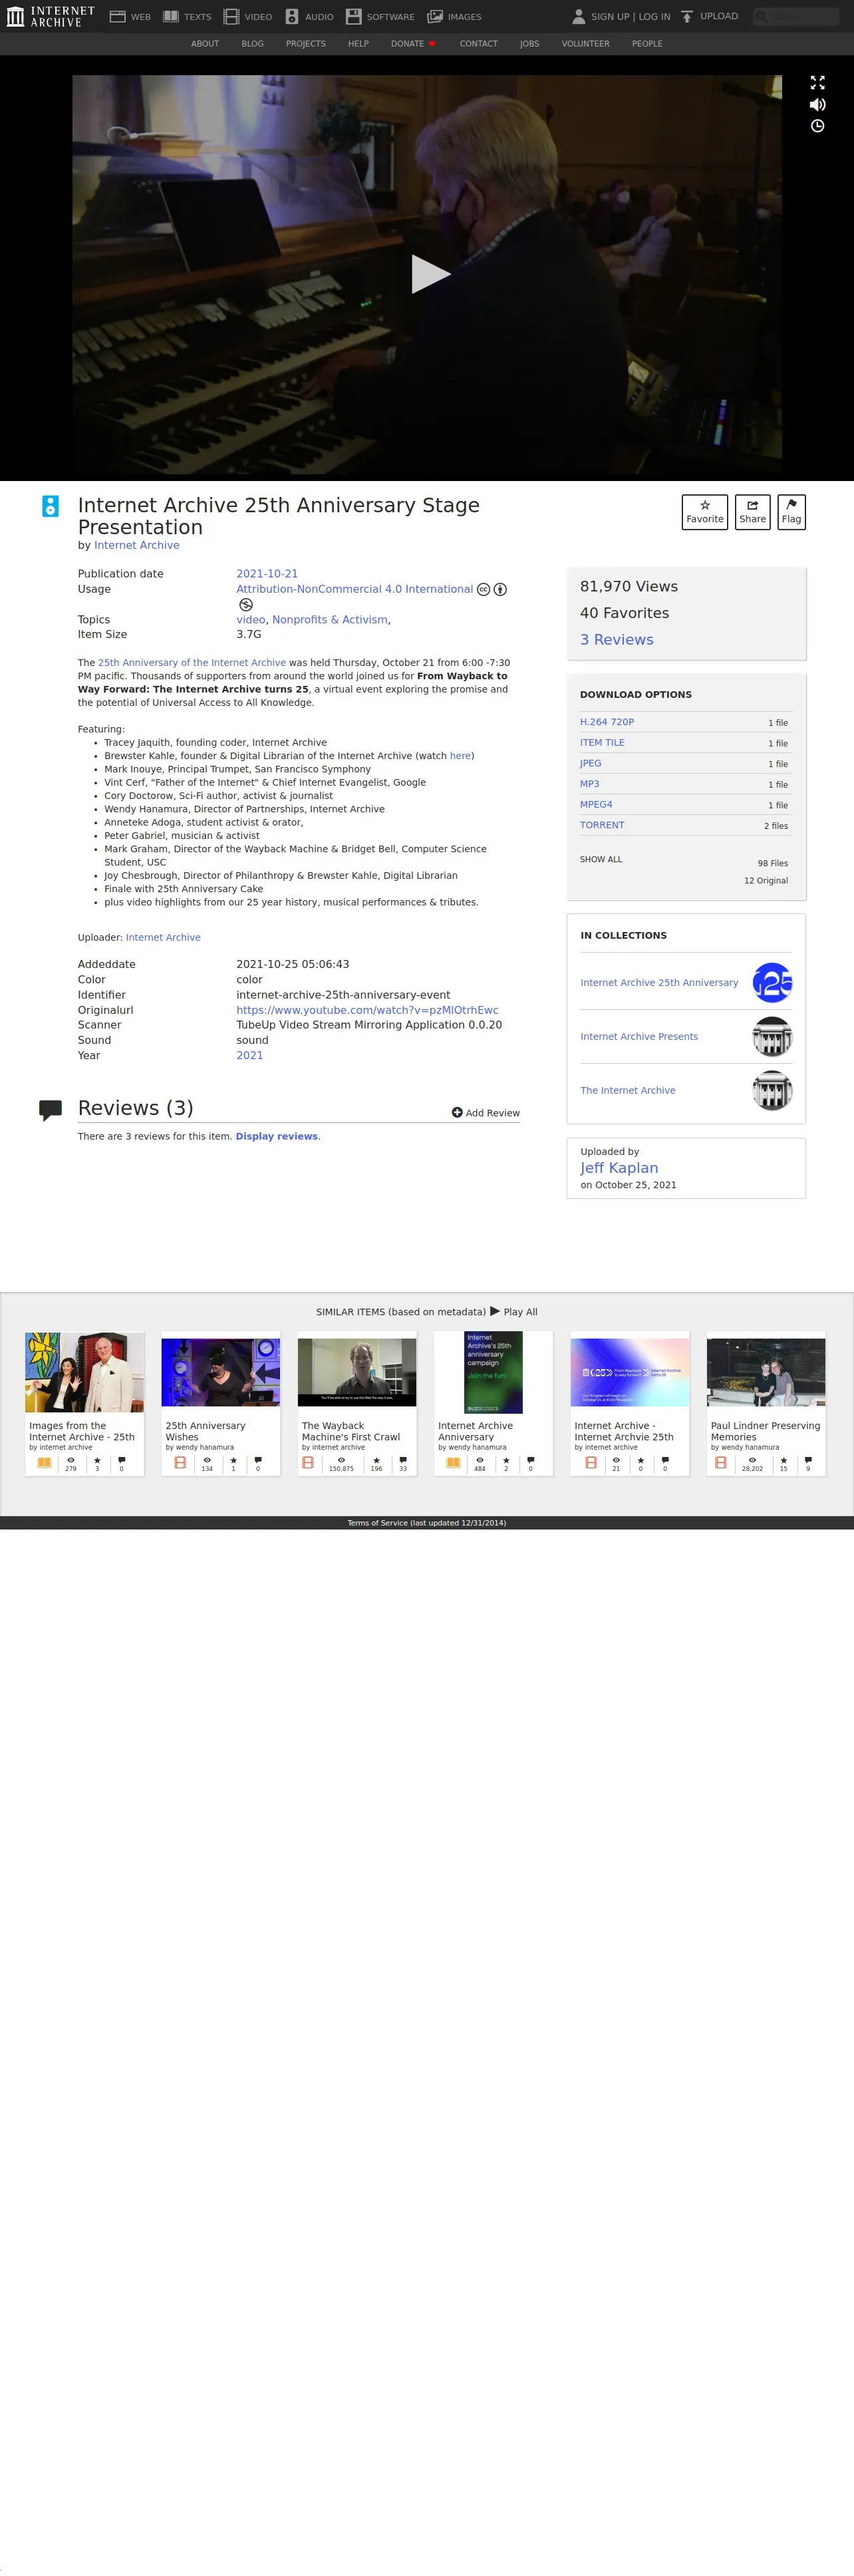854x2576 pixels.
Task: Click The Internet Archive collection building icon
Action: [x=772, y=1091]
